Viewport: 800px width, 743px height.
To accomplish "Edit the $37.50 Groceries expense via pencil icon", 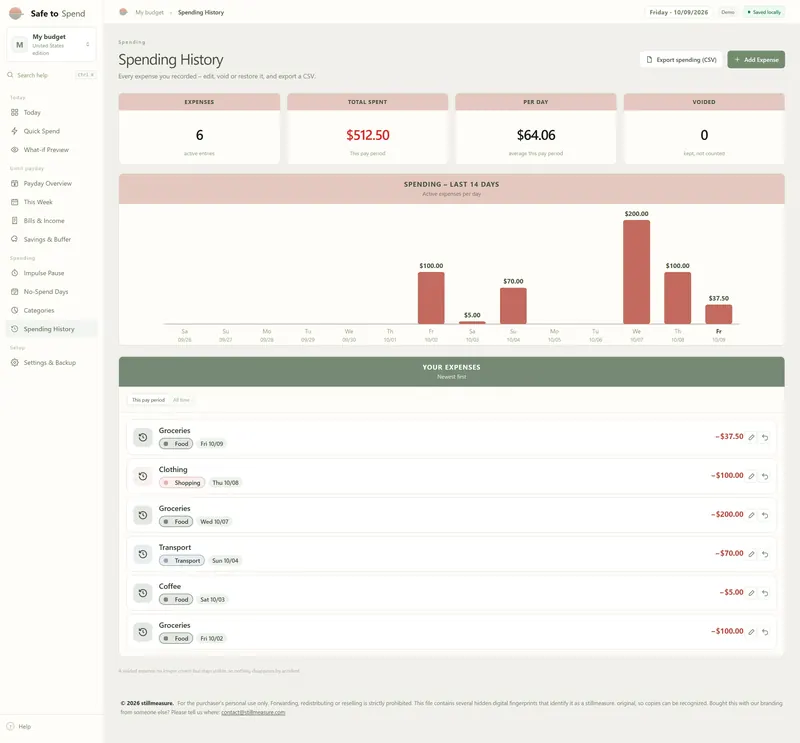I will [752, 437].
